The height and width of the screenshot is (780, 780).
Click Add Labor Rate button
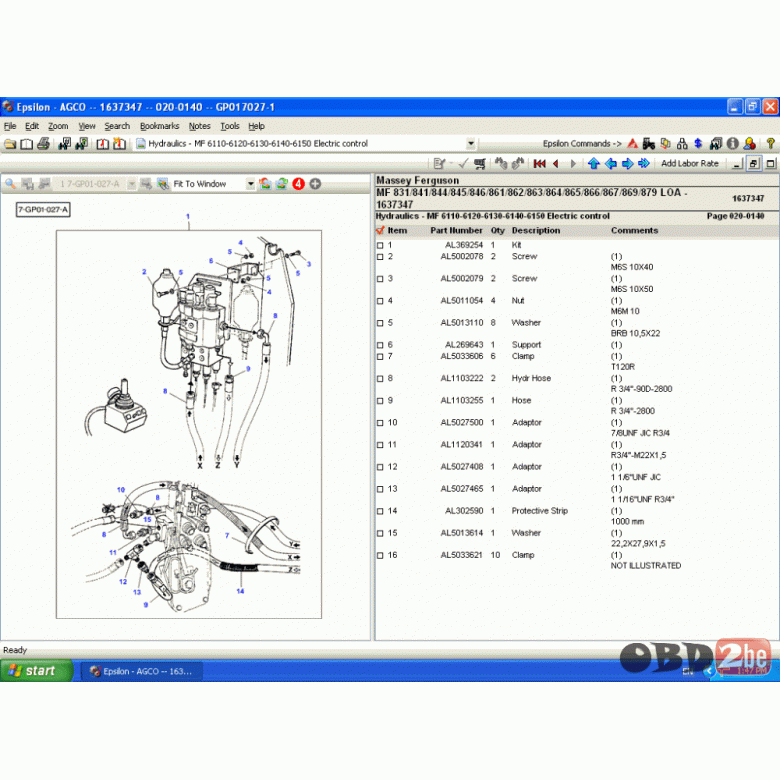689,164
